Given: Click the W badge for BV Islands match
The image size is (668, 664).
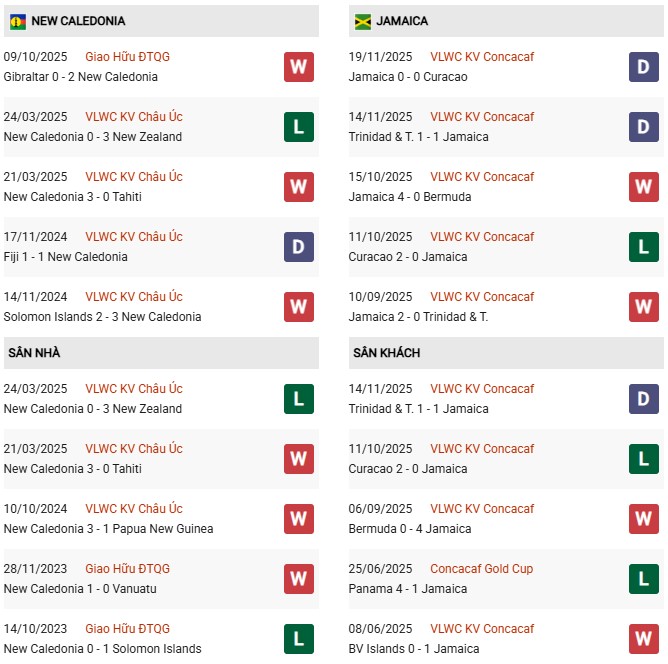Looking at the screenshot, I should (x=643, y=639).
